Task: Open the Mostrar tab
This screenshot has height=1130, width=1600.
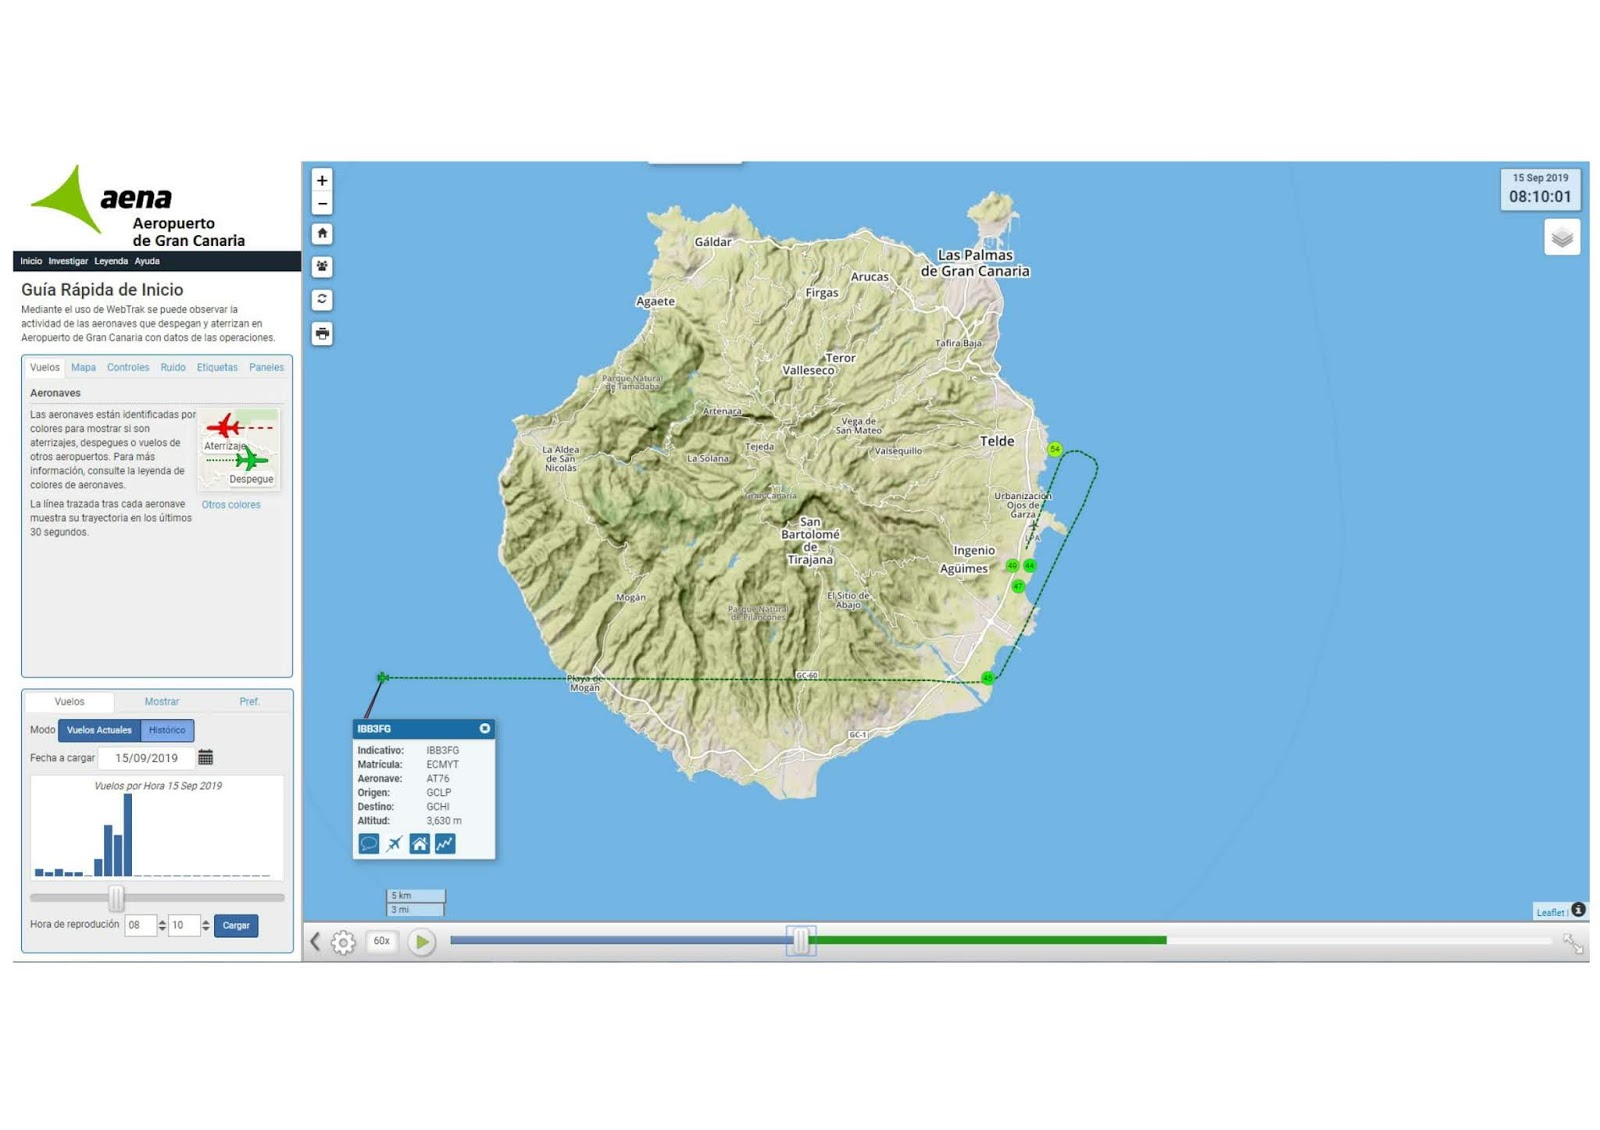Action: (x=161, y=701)
